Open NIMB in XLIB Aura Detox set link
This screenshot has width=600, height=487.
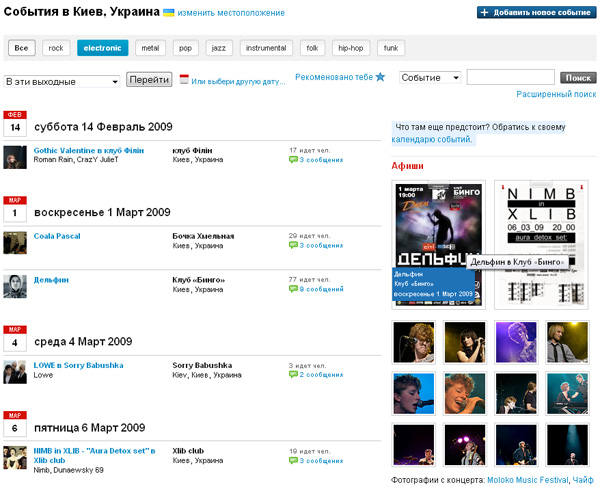pyautogui.click(x=94, y=456)
